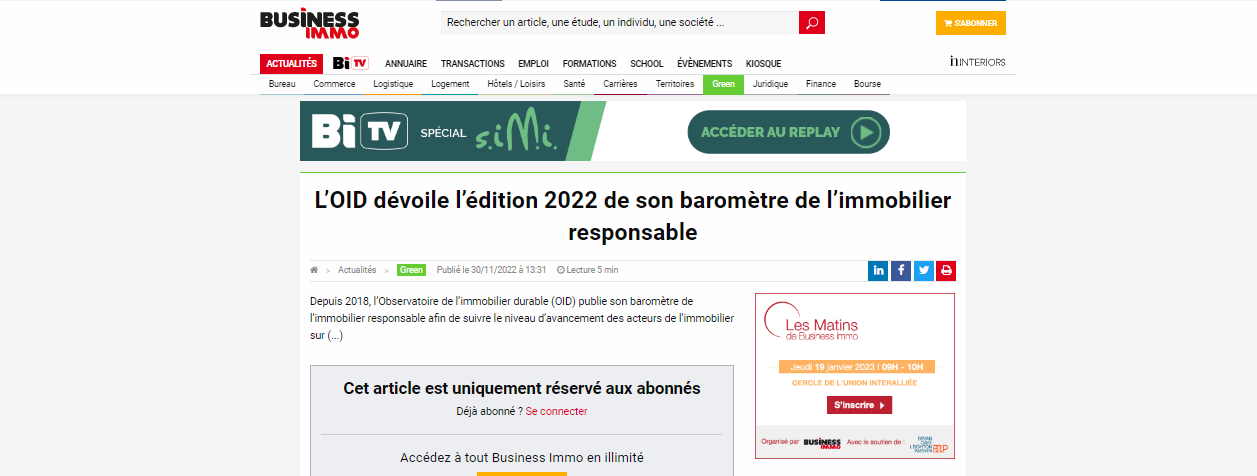Share the article on LinkedIn
Screen dimensions: 1257x476
pyautogui.click(x=878, y=270)
